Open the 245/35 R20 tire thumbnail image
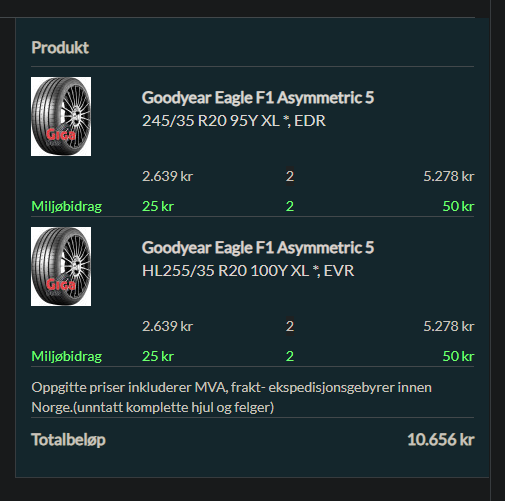Screen dimensions: 505x501 click(61, 116)
